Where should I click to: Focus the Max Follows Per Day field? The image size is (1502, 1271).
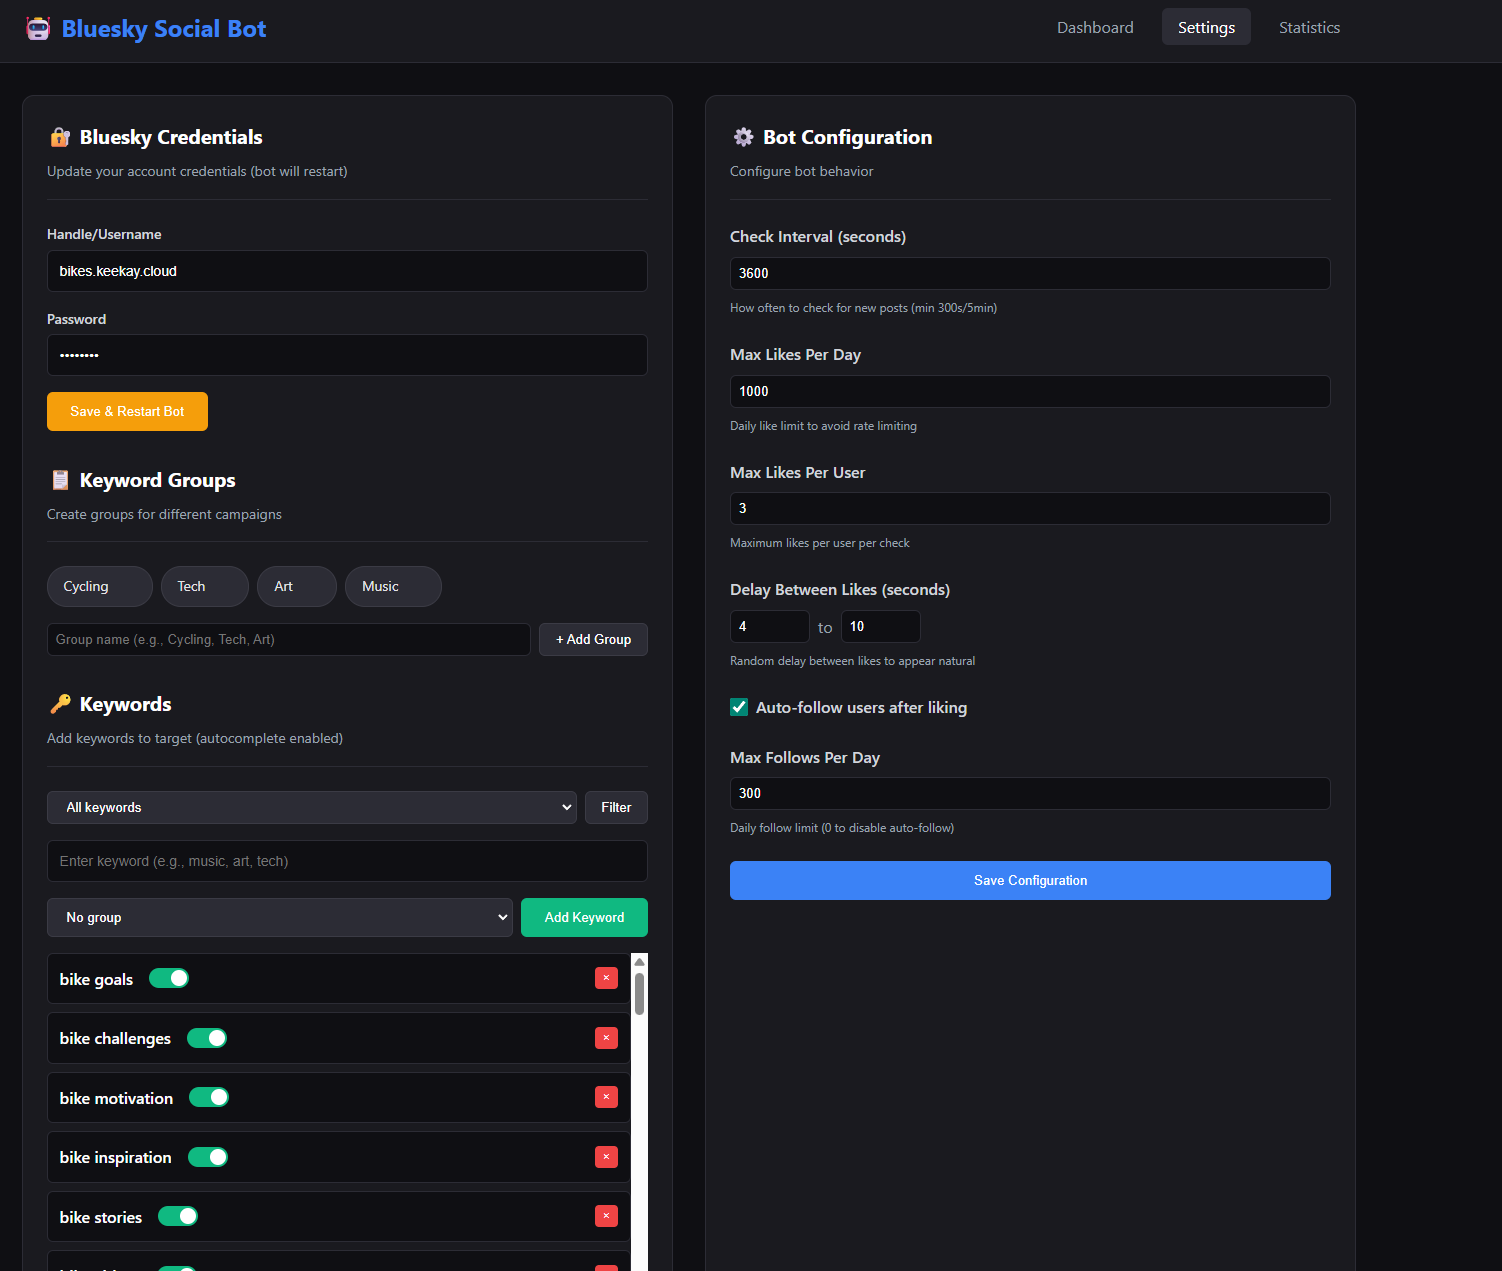pyautogui.click(x=1030, y=793)
